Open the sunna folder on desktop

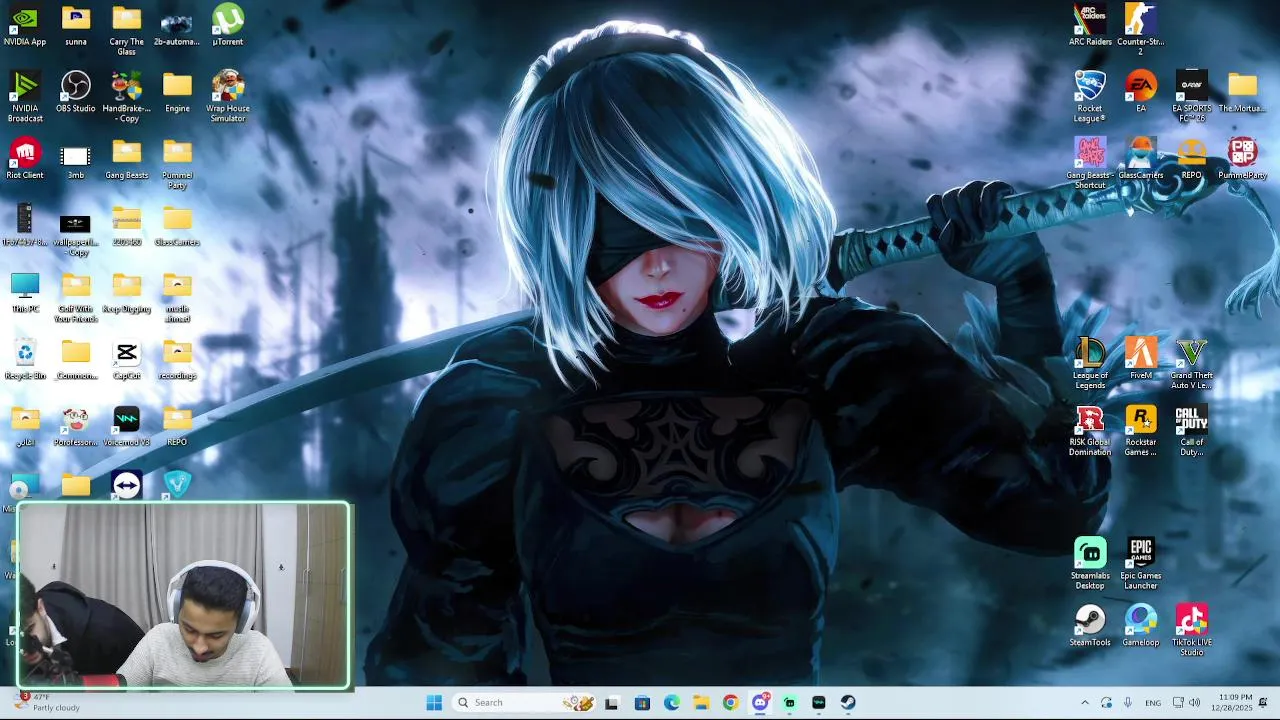click(76, 27)
